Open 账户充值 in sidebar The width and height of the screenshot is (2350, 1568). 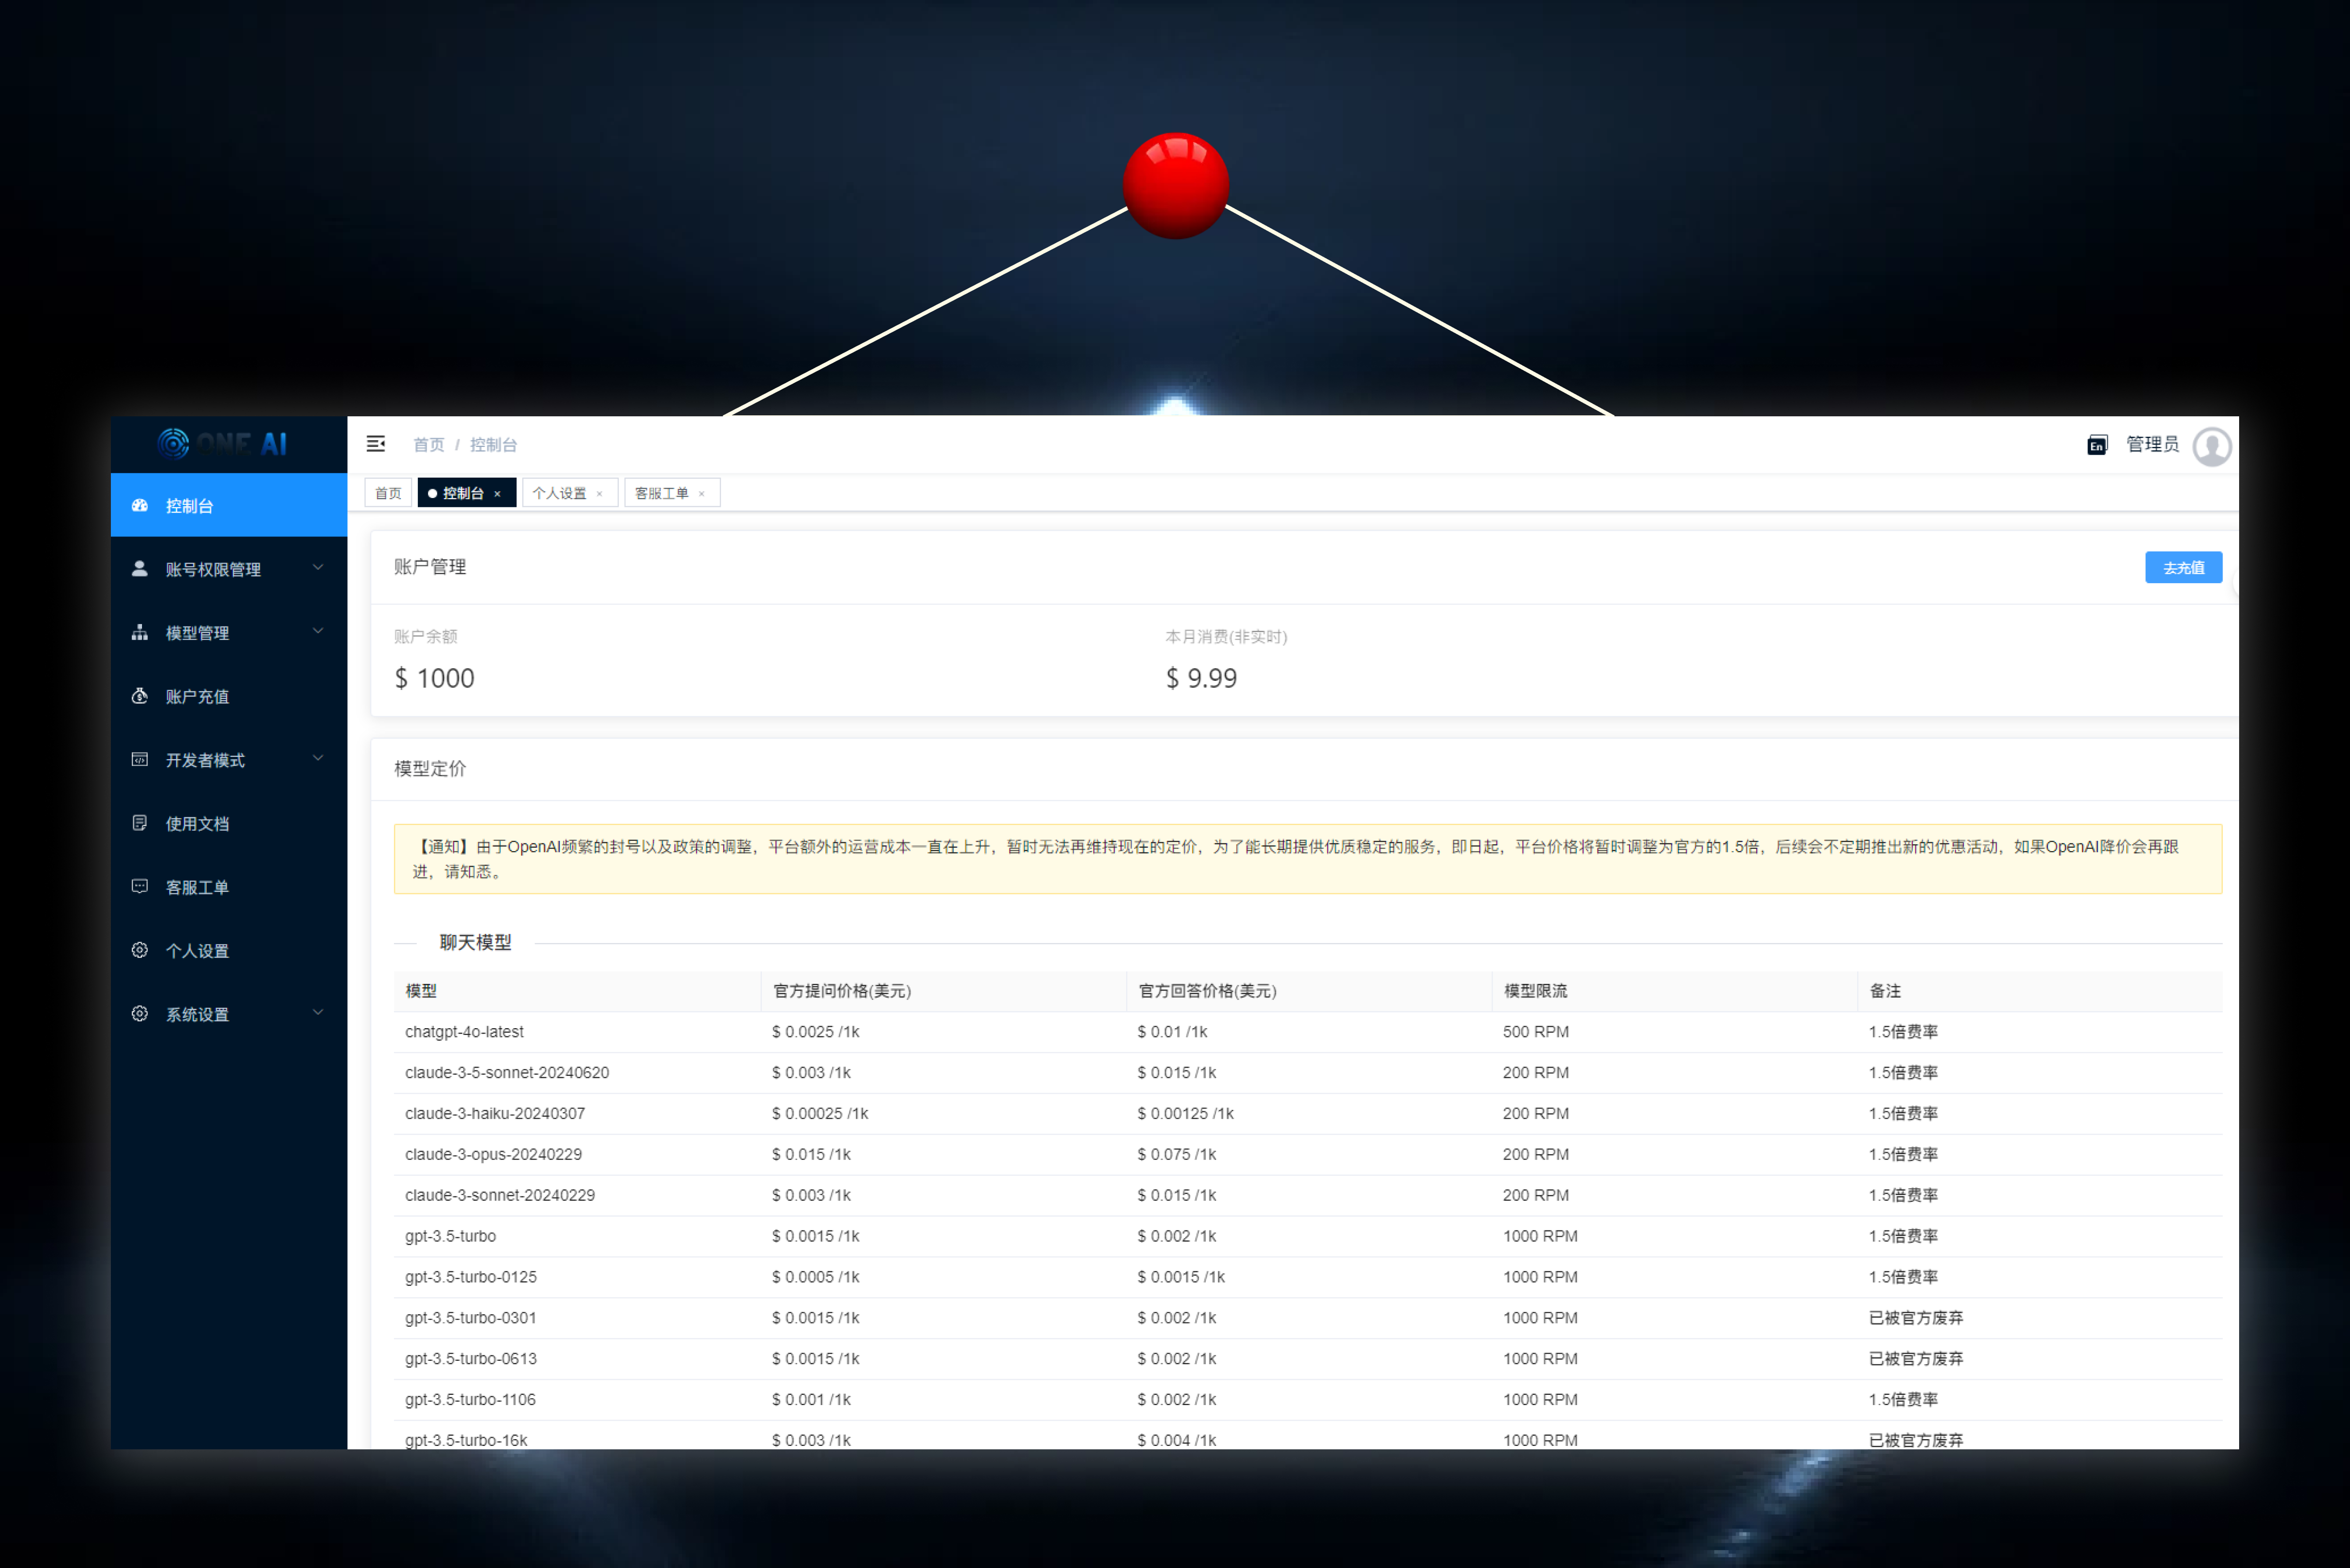coord(197,697)
